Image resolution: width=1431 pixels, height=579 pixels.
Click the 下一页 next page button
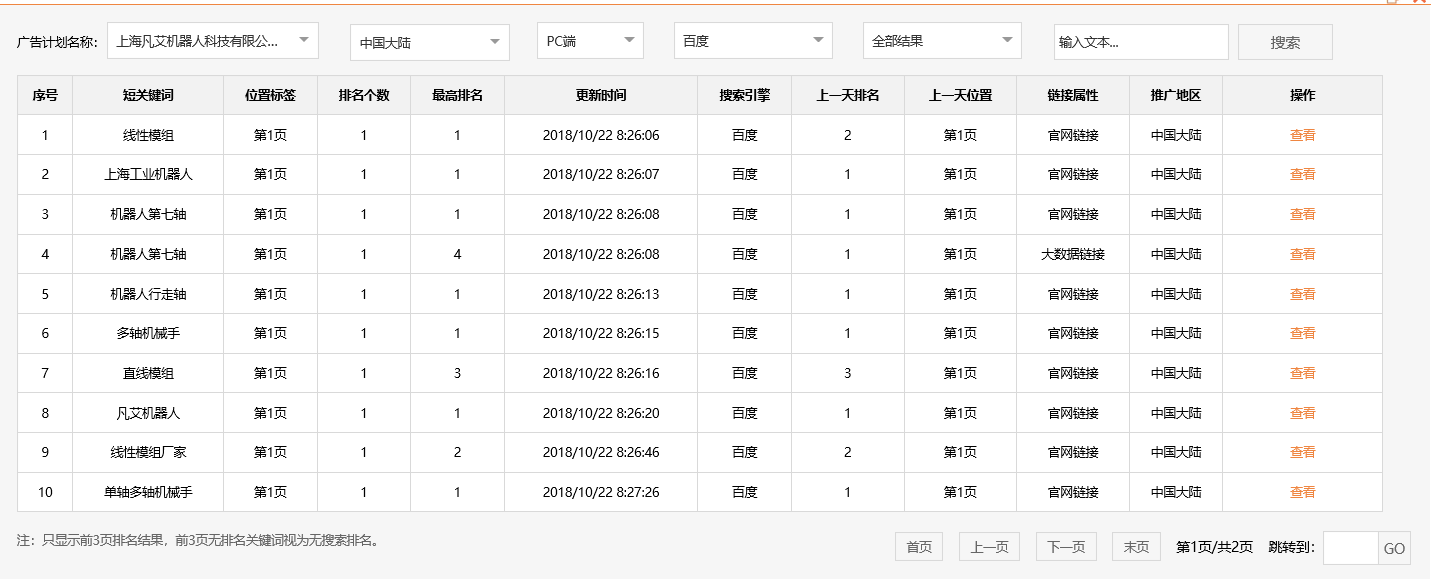1066,546
